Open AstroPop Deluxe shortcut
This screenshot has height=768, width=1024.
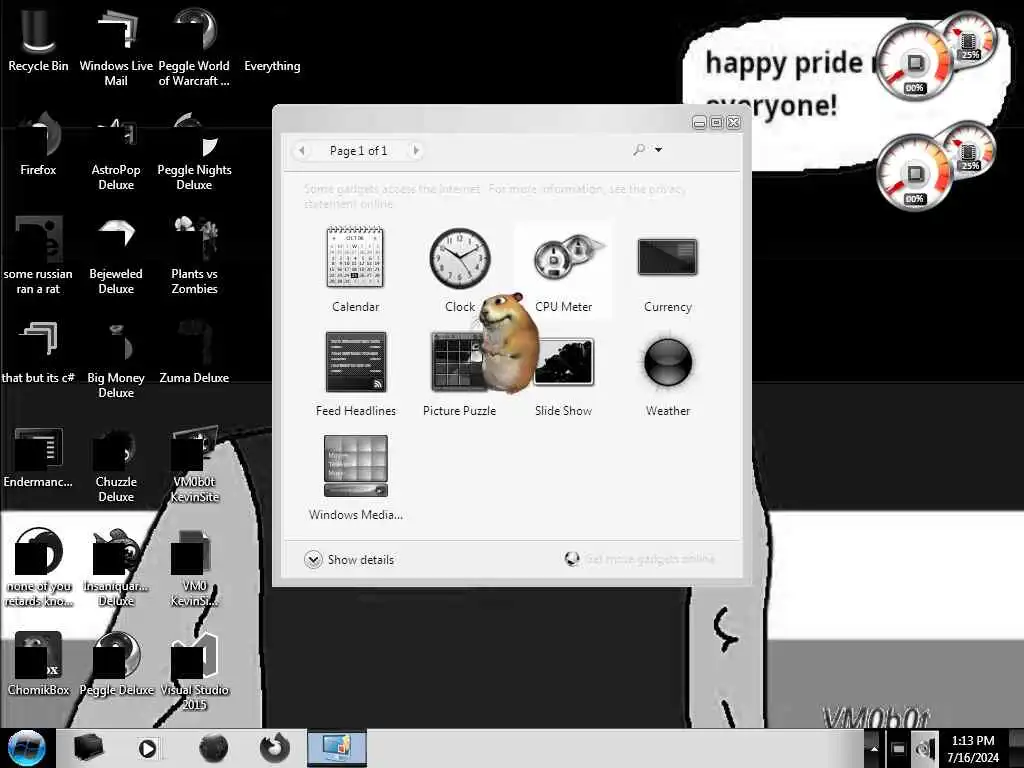click(116, 150)
